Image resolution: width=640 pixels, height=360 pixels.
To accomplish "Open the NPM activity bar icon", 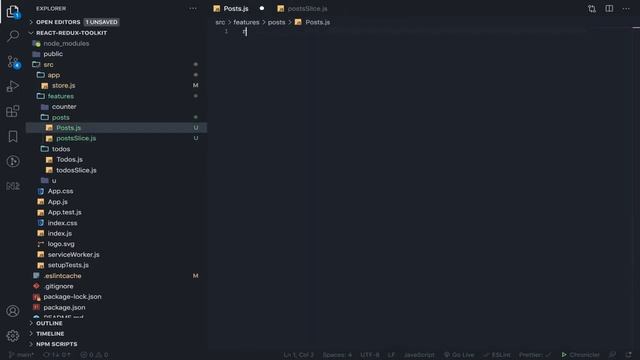I will (x=13, y=186).
